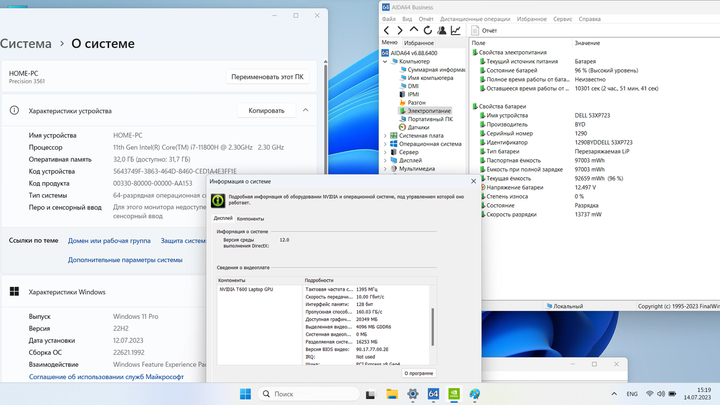Open Settings gear icon in taskbar

point(413,394)
